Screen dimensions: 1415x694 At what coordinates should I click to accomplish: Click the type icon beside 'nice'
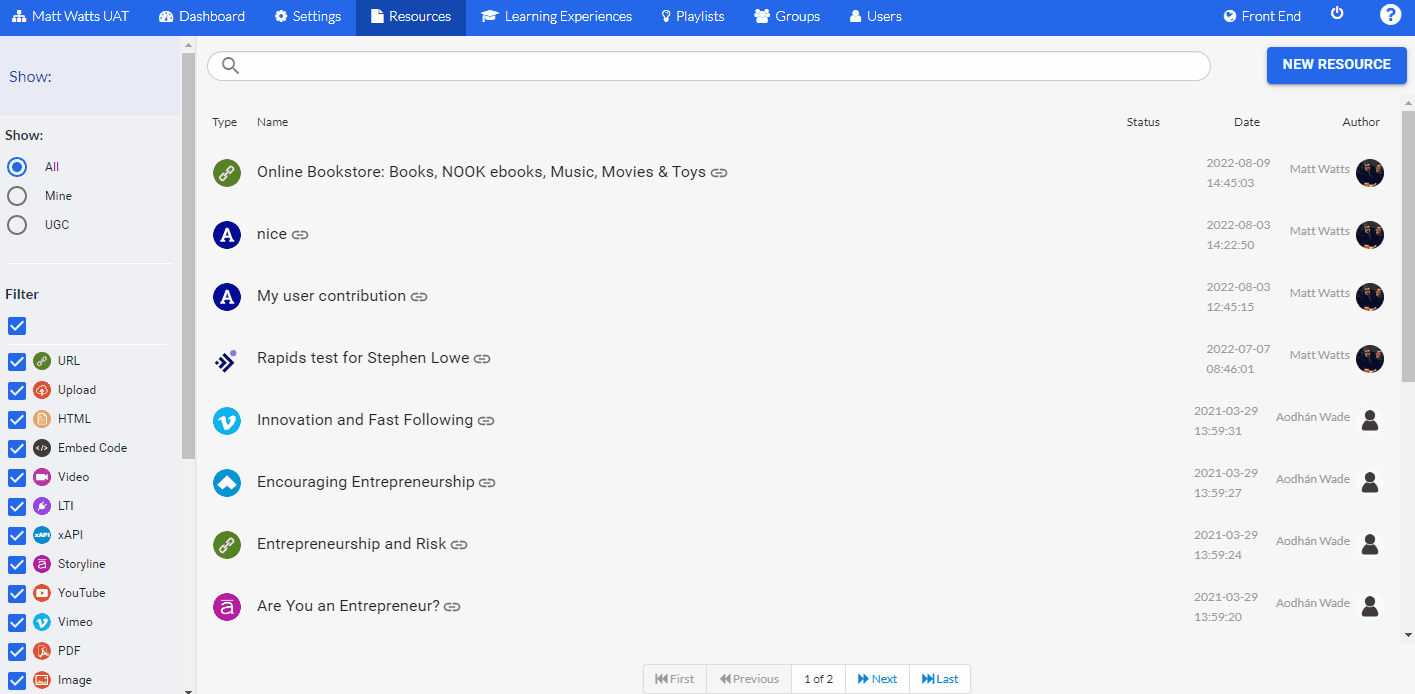[x=227, y=234]
